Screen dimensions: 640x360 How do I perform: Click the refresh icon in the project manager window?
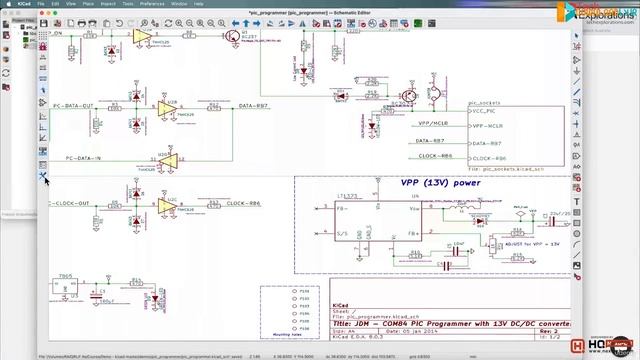click(x=6, y=73)
